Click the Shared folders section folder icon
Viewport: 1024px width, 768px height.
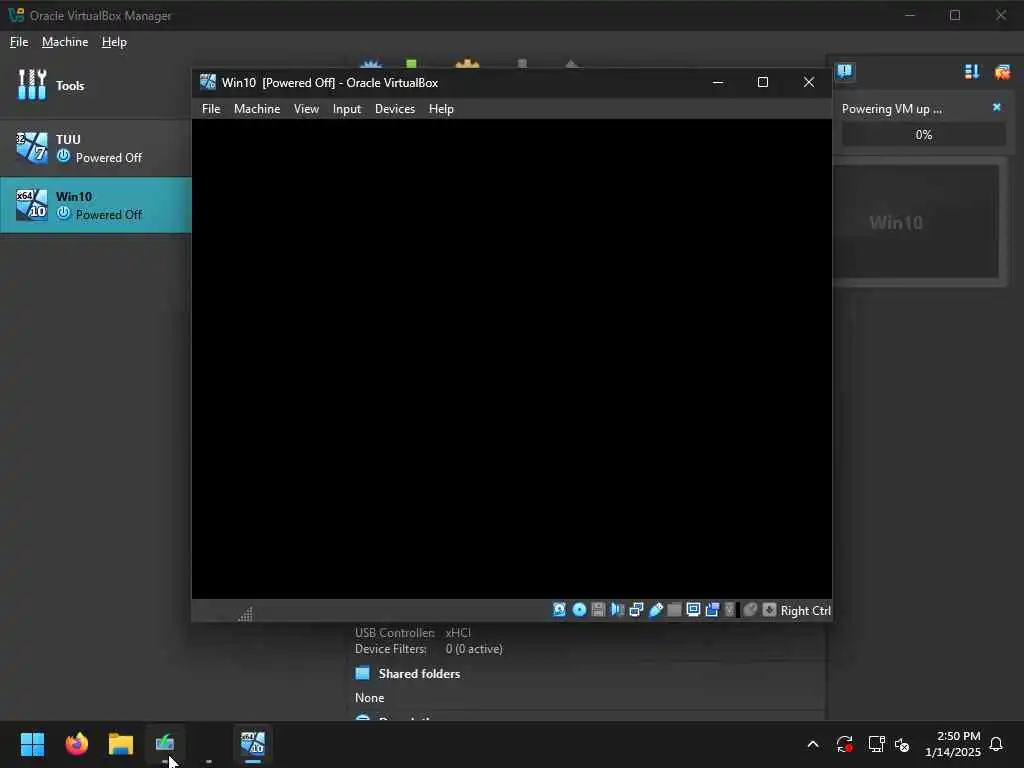click(x=362, y=673)
